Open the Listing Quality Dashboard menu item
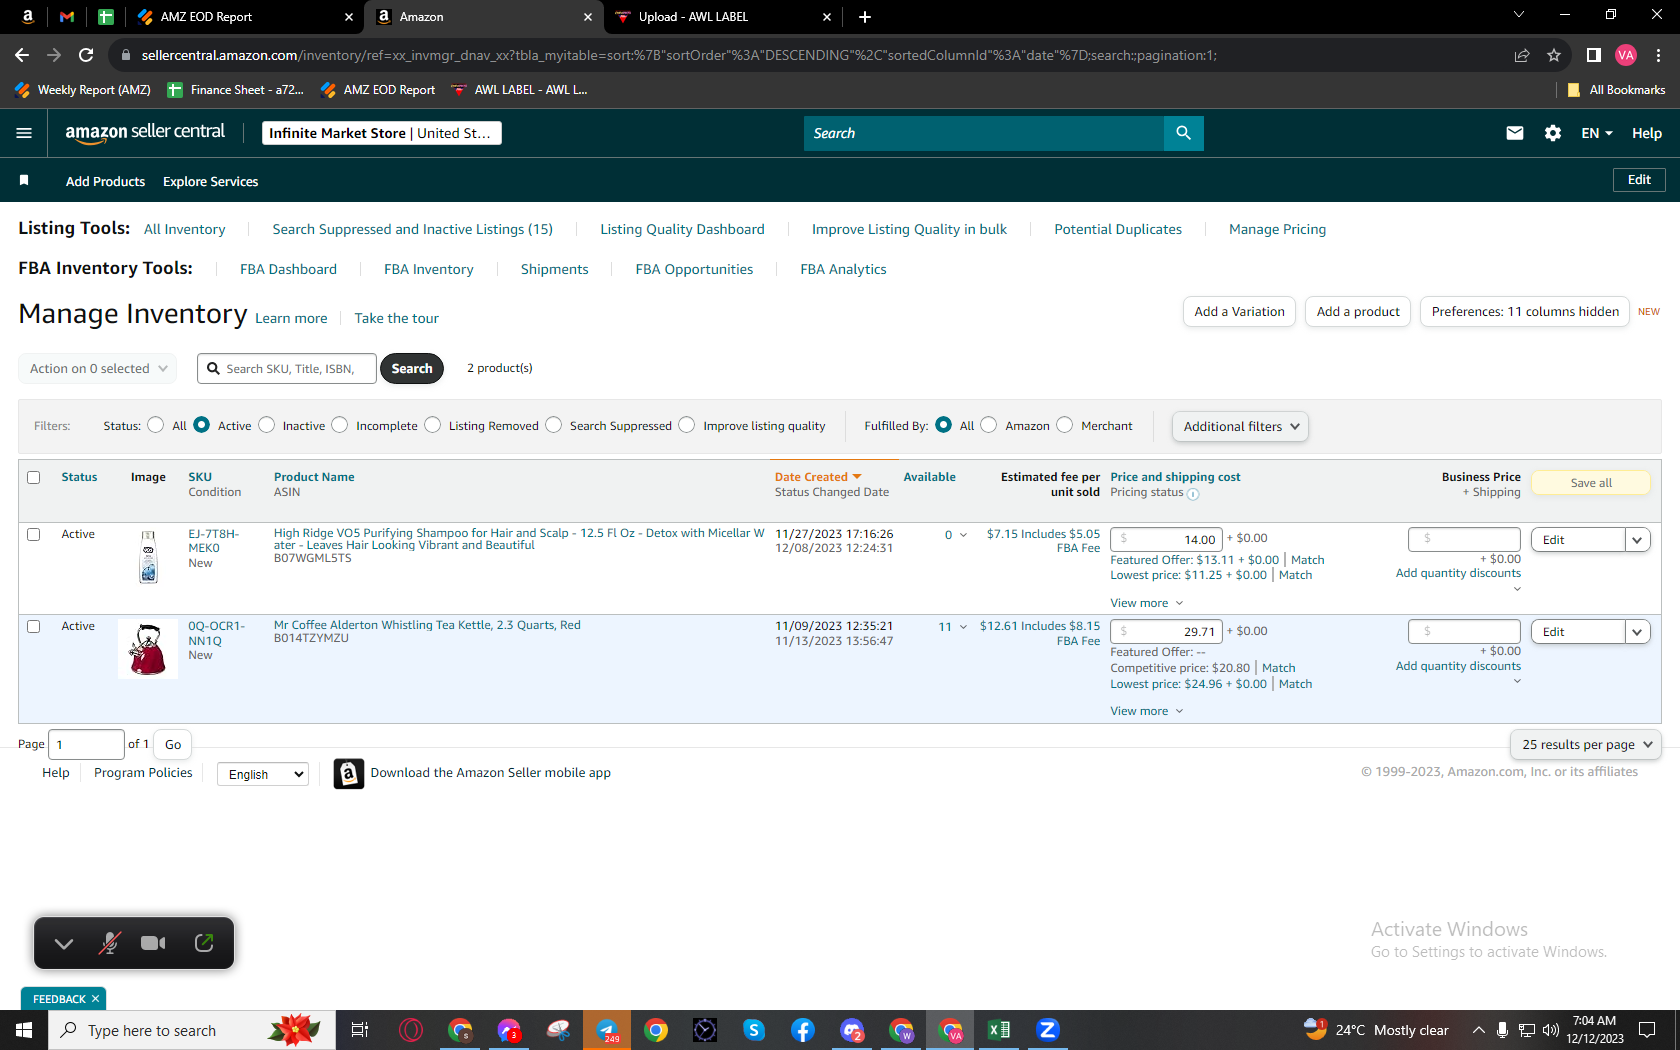Image resolution: width=1680 pixels, height=1050 pixels. (682, 229)
